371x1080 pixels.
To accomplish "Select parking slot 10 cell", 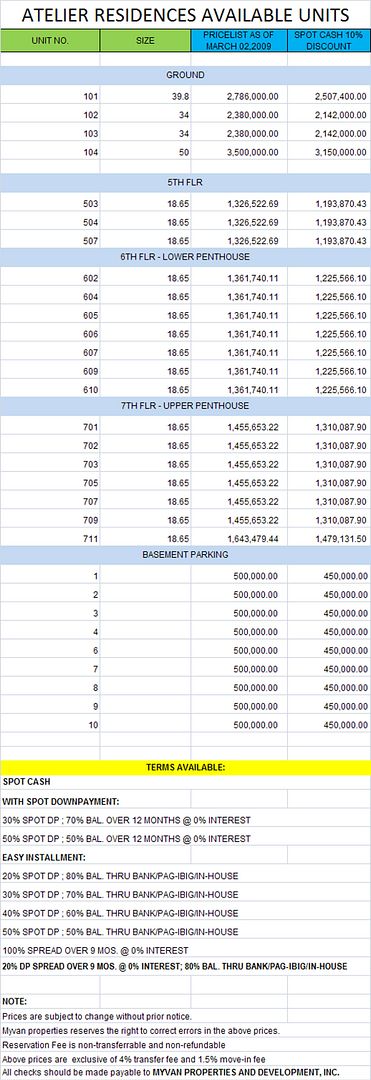I will click(x=50, y=725).
